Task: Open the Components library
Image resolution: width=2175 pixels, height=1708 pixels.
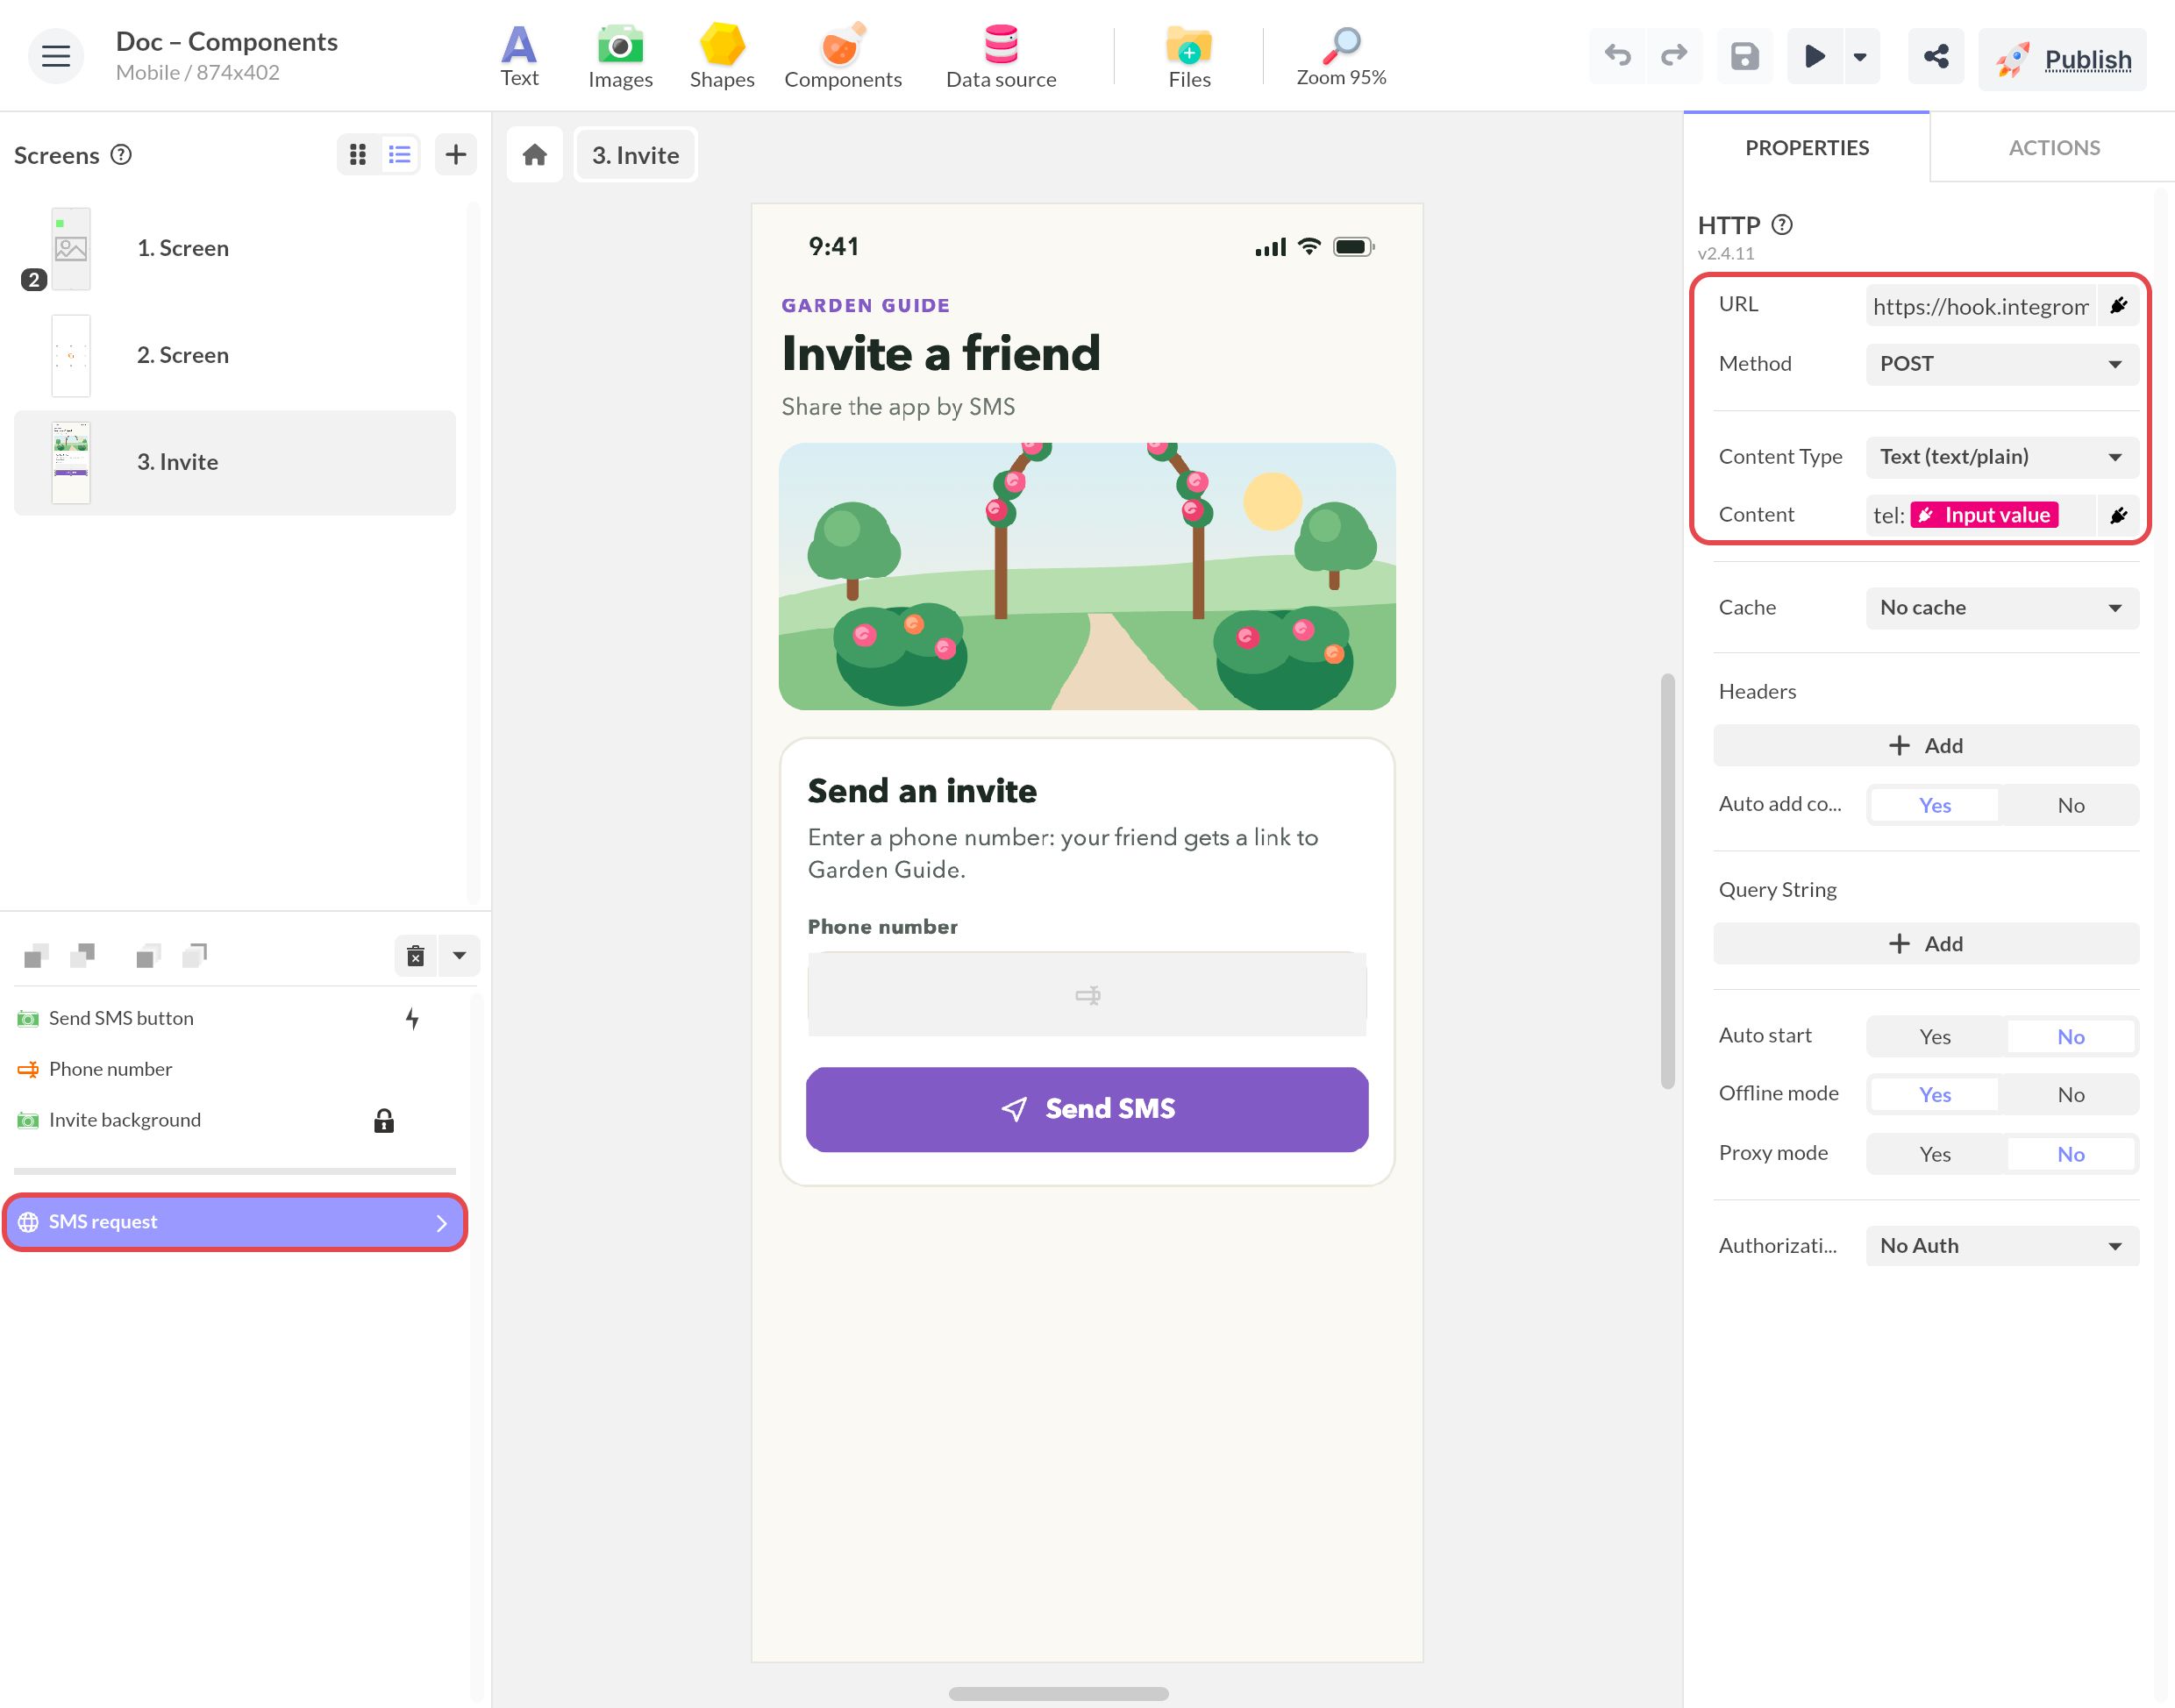Action: [842, 56]
